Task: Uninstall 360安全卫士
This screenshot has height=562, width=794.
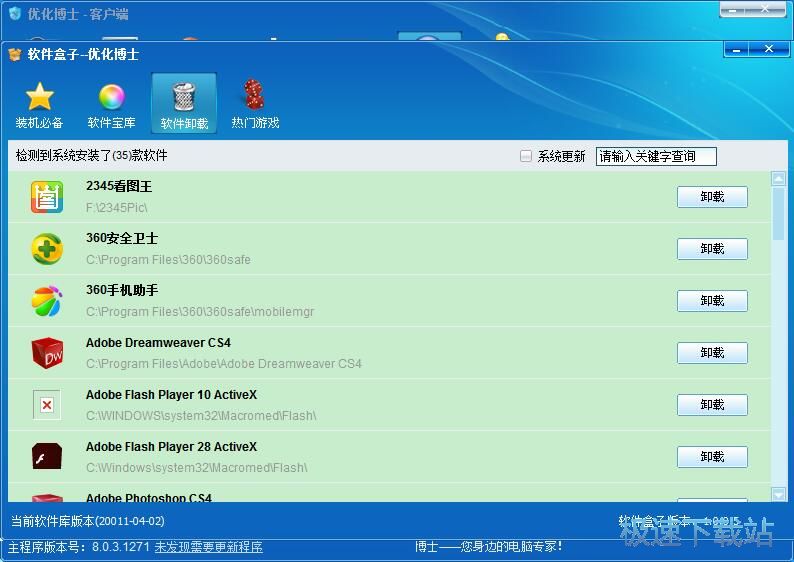Action: [712, 249]
